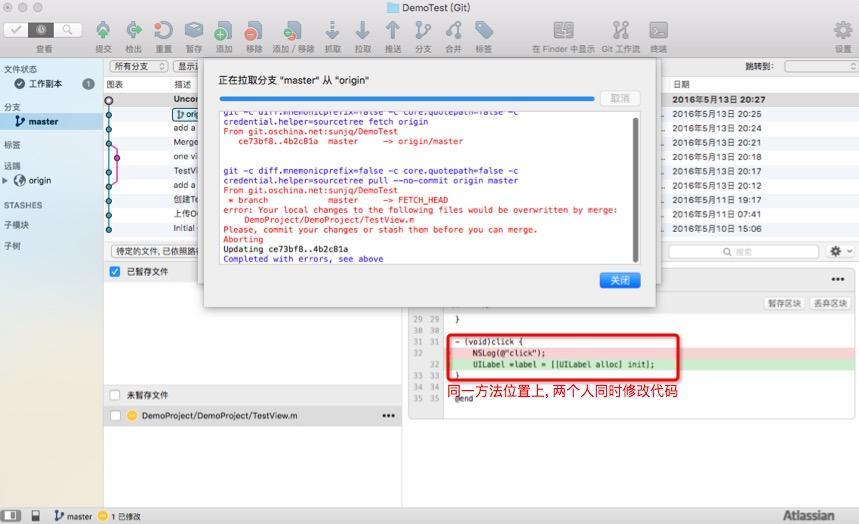The width and height of the screenshot is (859, 524).
Task: Click the Subtrees (子树) sidebar section
Action: pyautogui.click(x=13, y=246)
